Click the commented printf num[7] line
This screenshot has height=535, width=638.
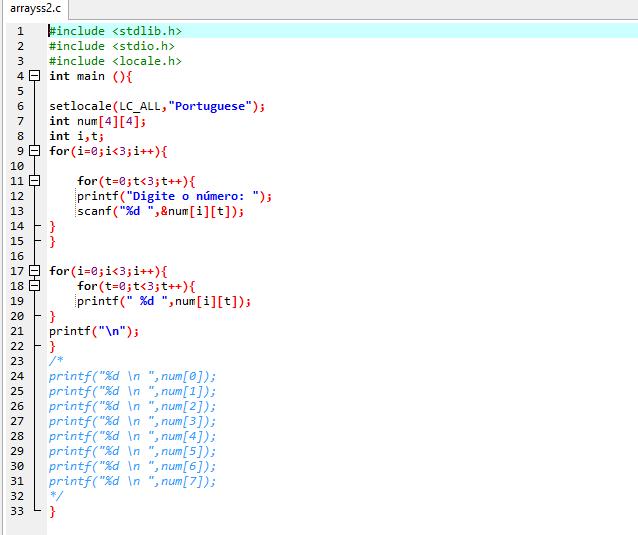coord(132,481)
